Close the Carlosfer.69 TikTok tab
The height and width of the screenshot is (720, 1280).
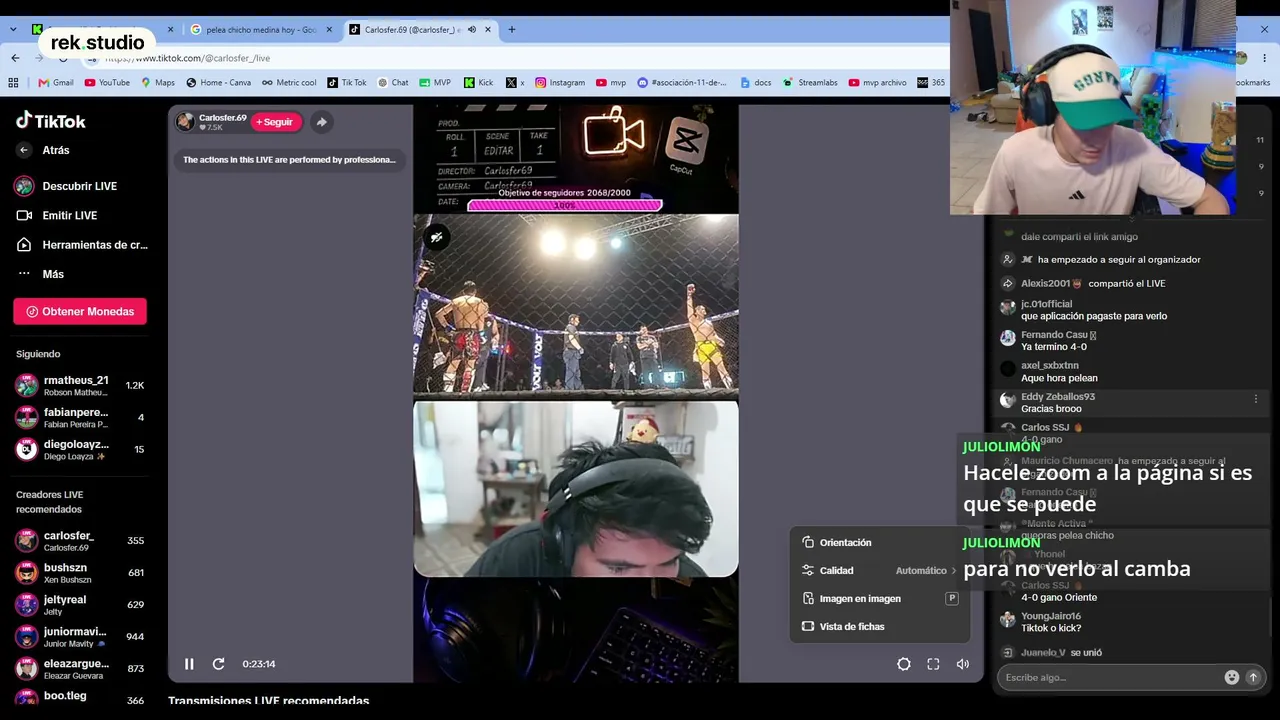pos(488,30)
